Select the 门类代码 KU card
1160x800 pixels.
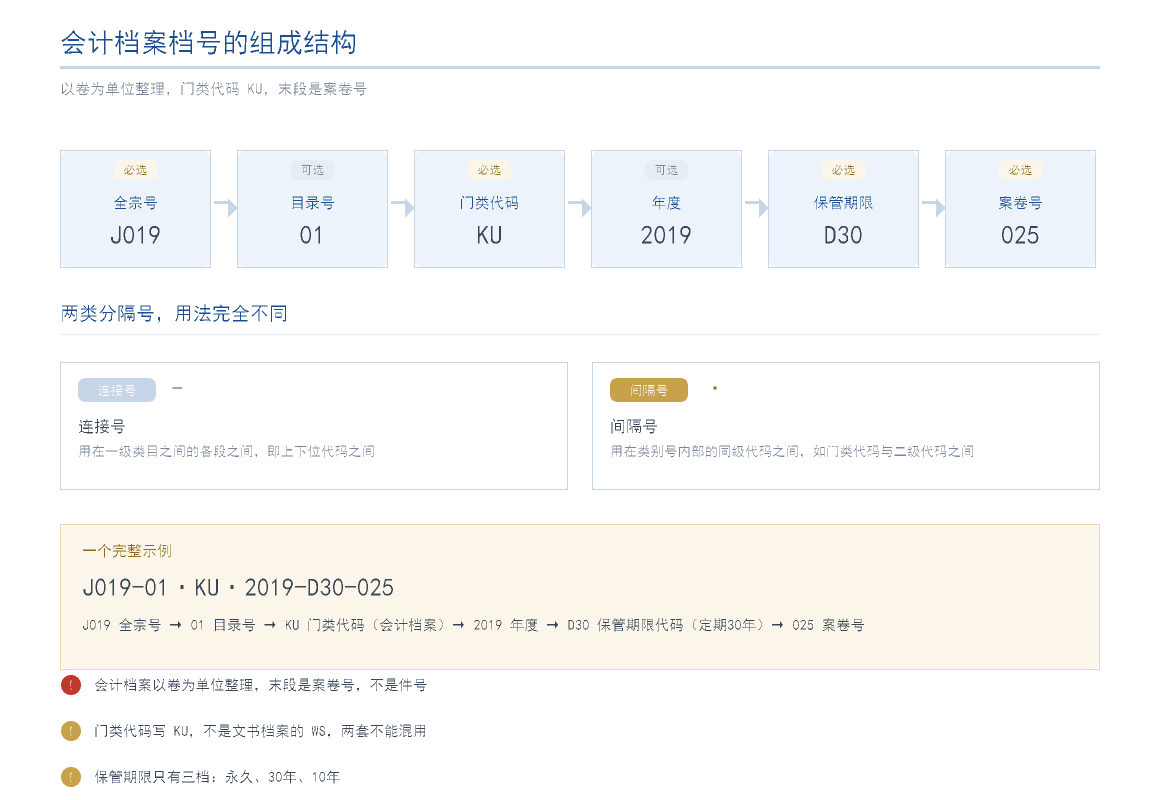489,209
